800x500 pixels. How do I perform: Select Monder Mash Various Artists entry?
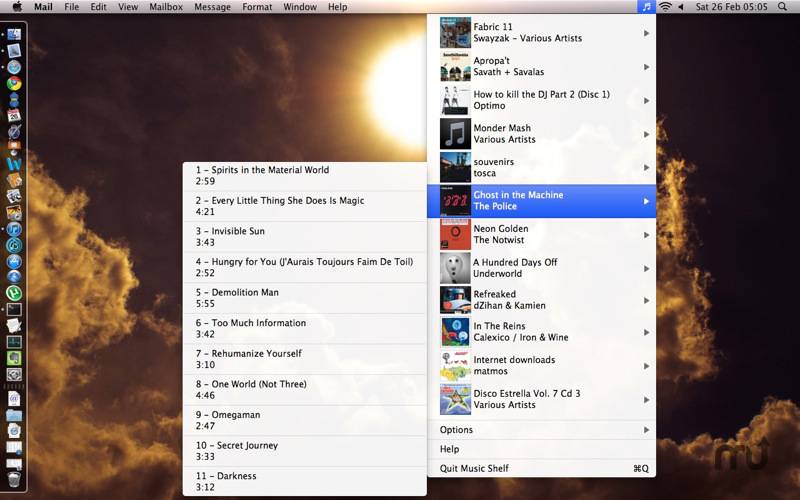click(541, 134)
